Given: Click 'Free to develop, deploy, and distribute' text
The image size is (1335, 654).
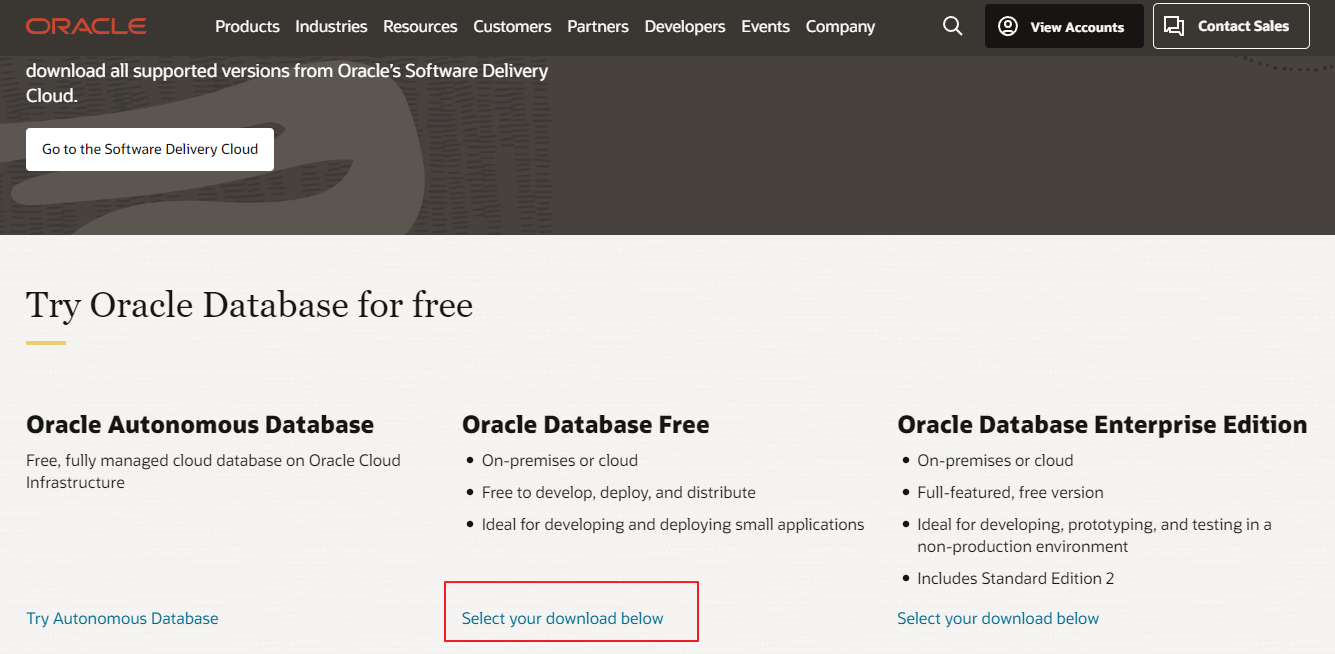Looking at the screenshot, I should [618, 493].
